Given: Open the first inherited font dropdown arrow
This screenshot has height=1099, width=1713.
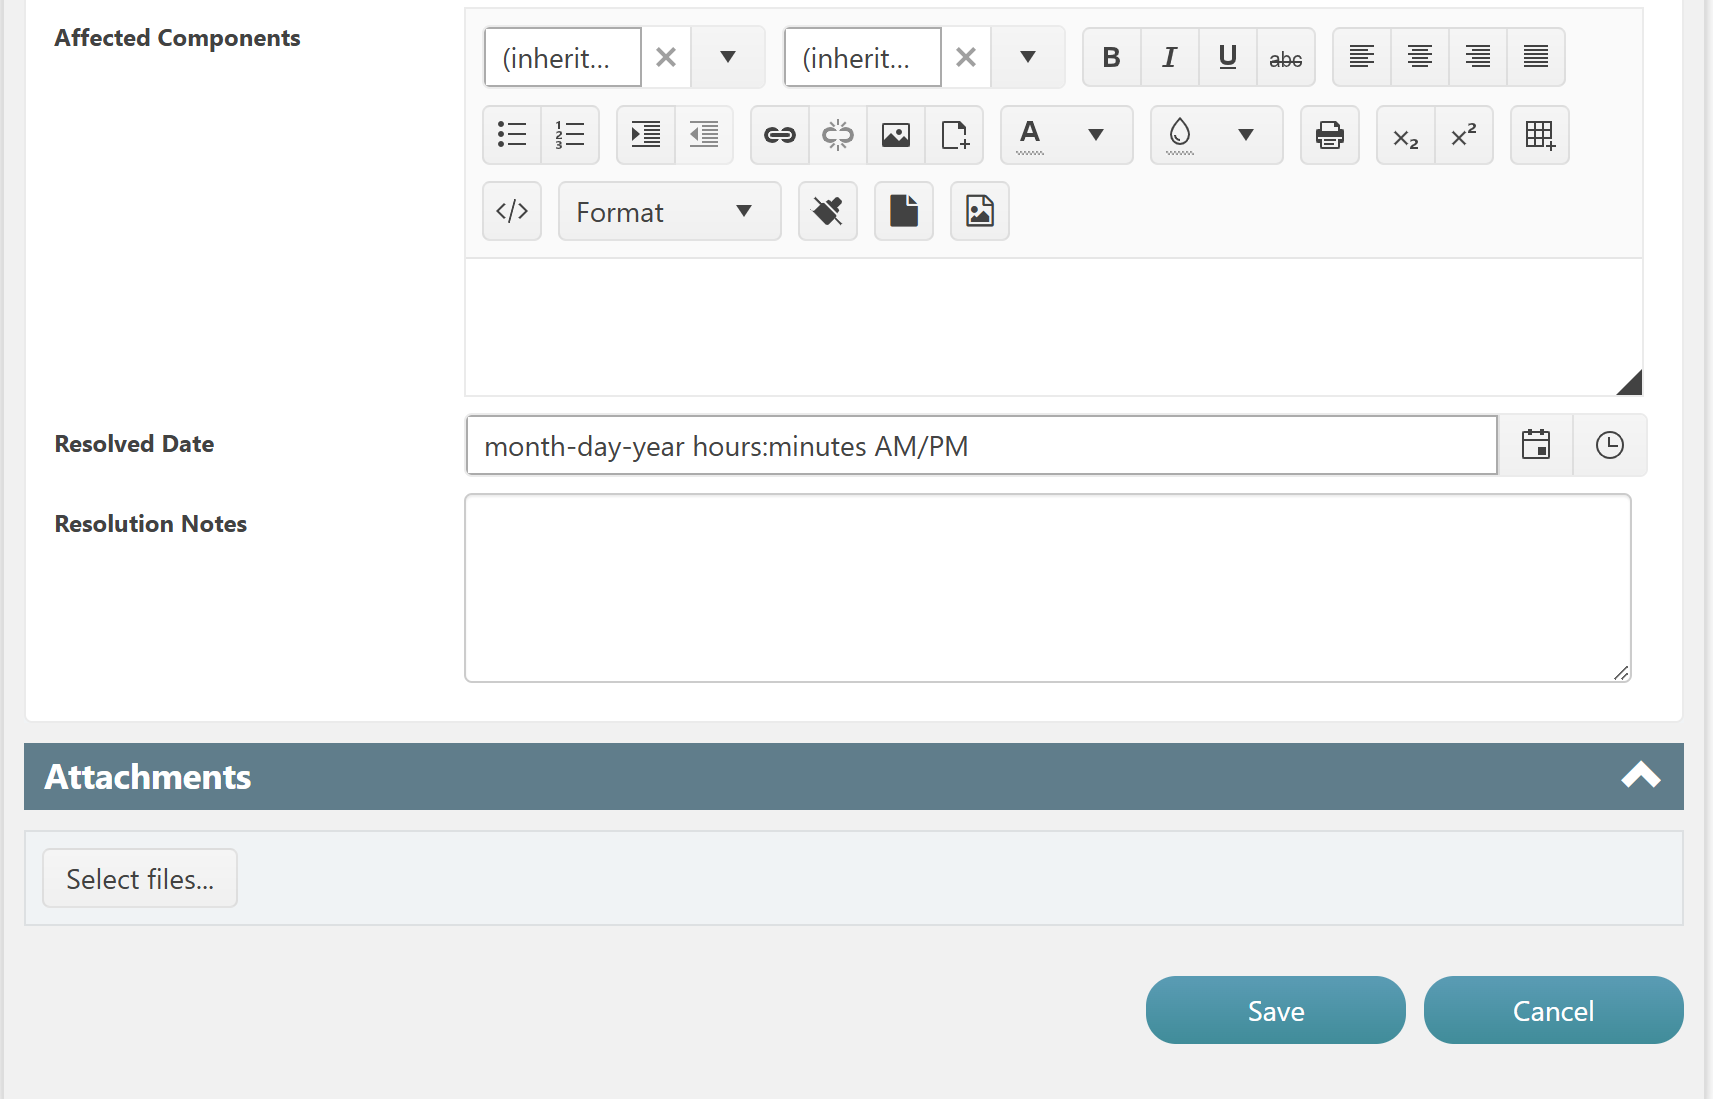Looking at the screenshot, I should click(728, 58).
